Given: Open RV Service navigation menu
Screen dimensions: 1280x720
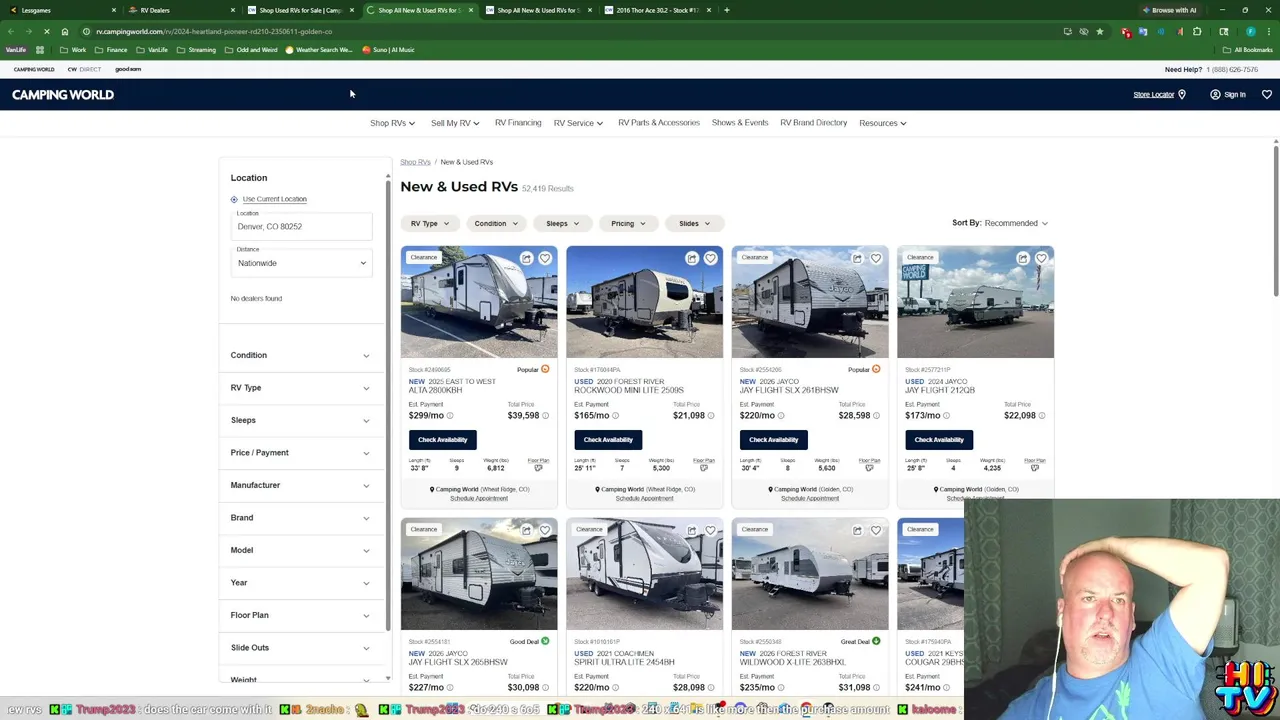Looking at the screenshot, I should (579, 123).
